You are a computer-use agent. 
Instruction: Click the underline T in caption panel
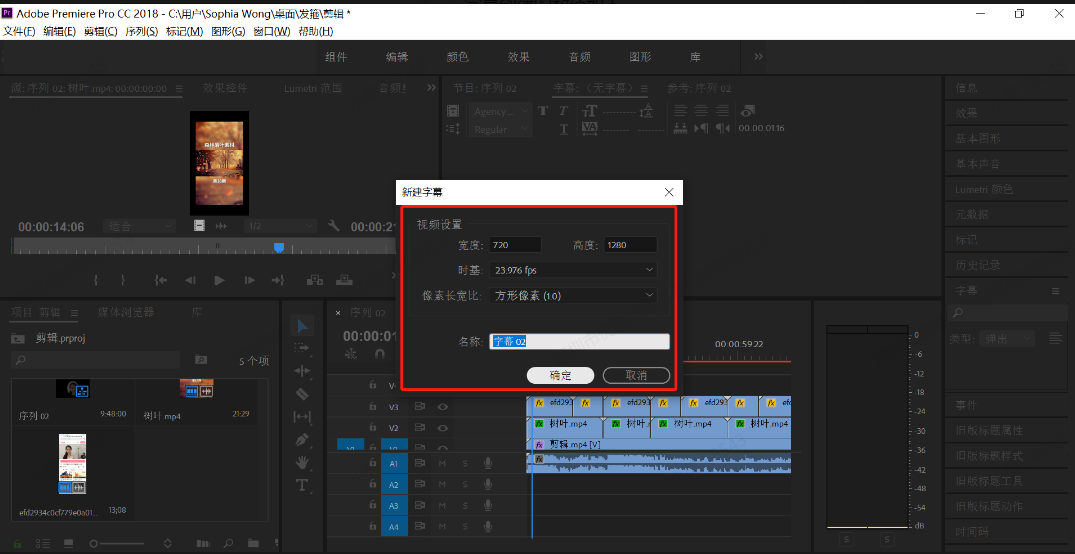pyautogui.click(x=564, y=129)
